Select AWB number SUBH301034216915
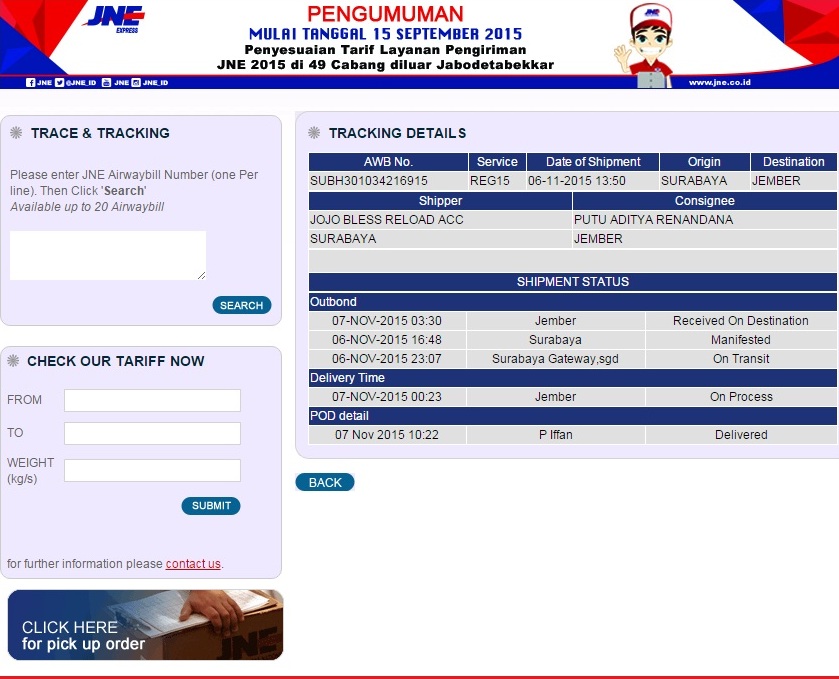Screen dimensions: 839x679 coord(369,181)
